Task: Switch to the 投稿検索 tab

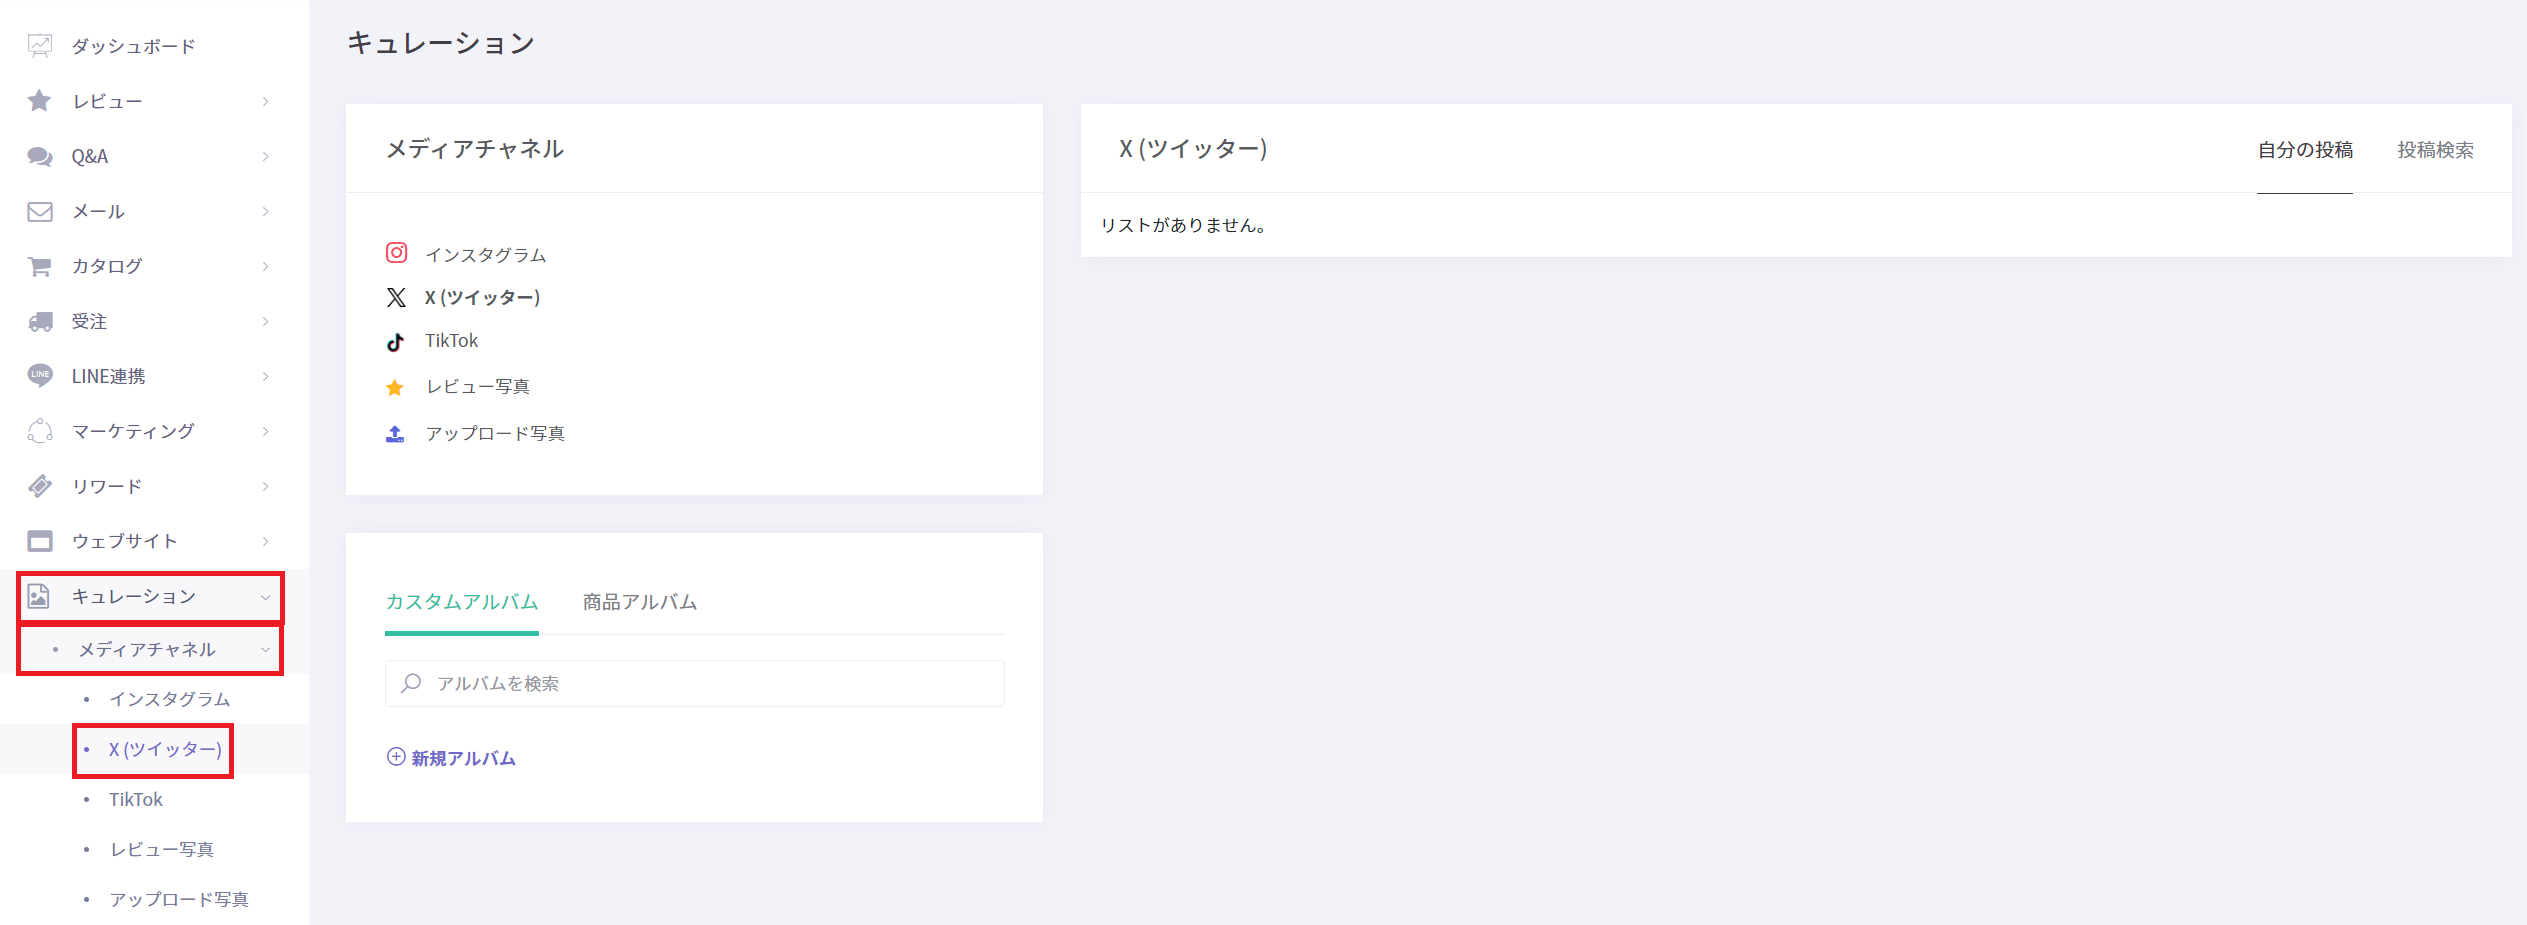Action: pos(2435,150)
